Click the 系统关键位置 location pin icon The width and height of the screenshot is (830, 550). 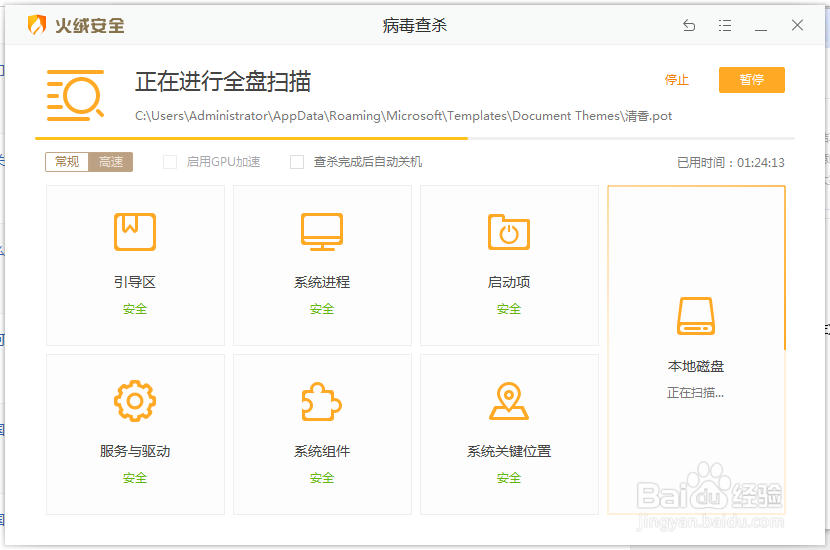point(509,401)
